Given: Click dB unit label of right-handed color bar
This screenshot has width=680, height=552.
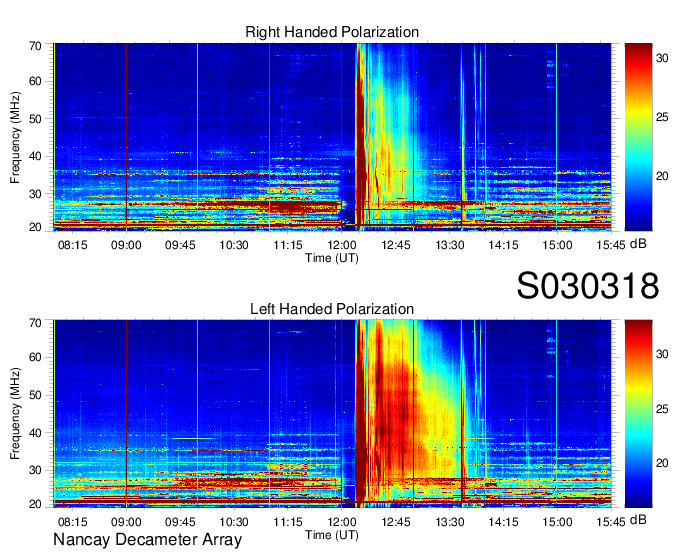Looking at the screenshot, I should [638, 244].
